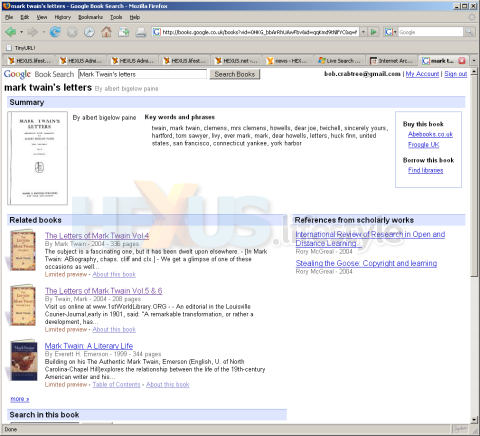Click the search magnifier icon
The width and height of the screenshot is (480, 436).
coord(469,32)
